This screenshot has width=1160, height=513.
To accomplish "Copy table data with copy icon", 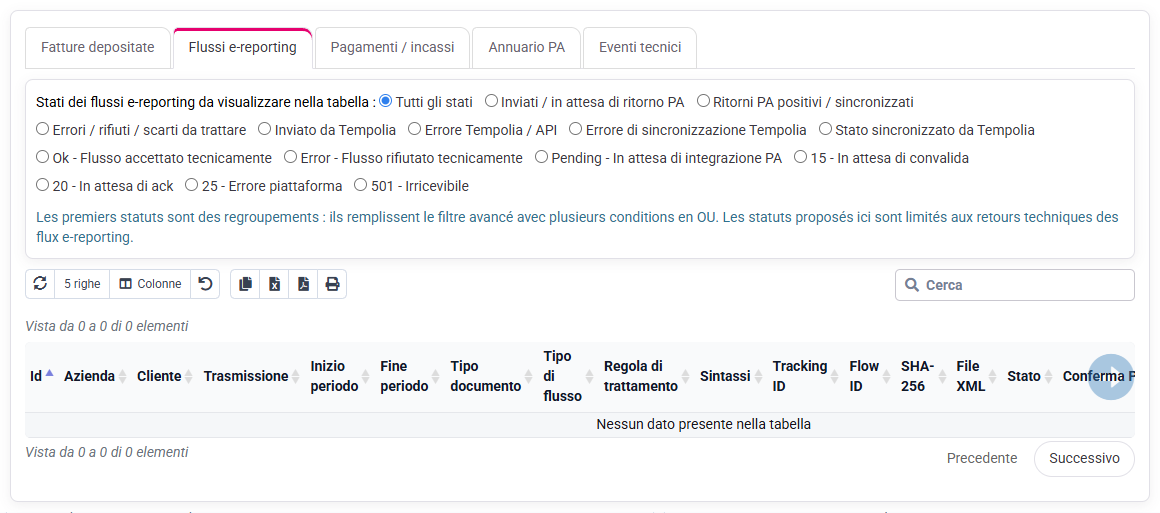I will tap(246, 284).
